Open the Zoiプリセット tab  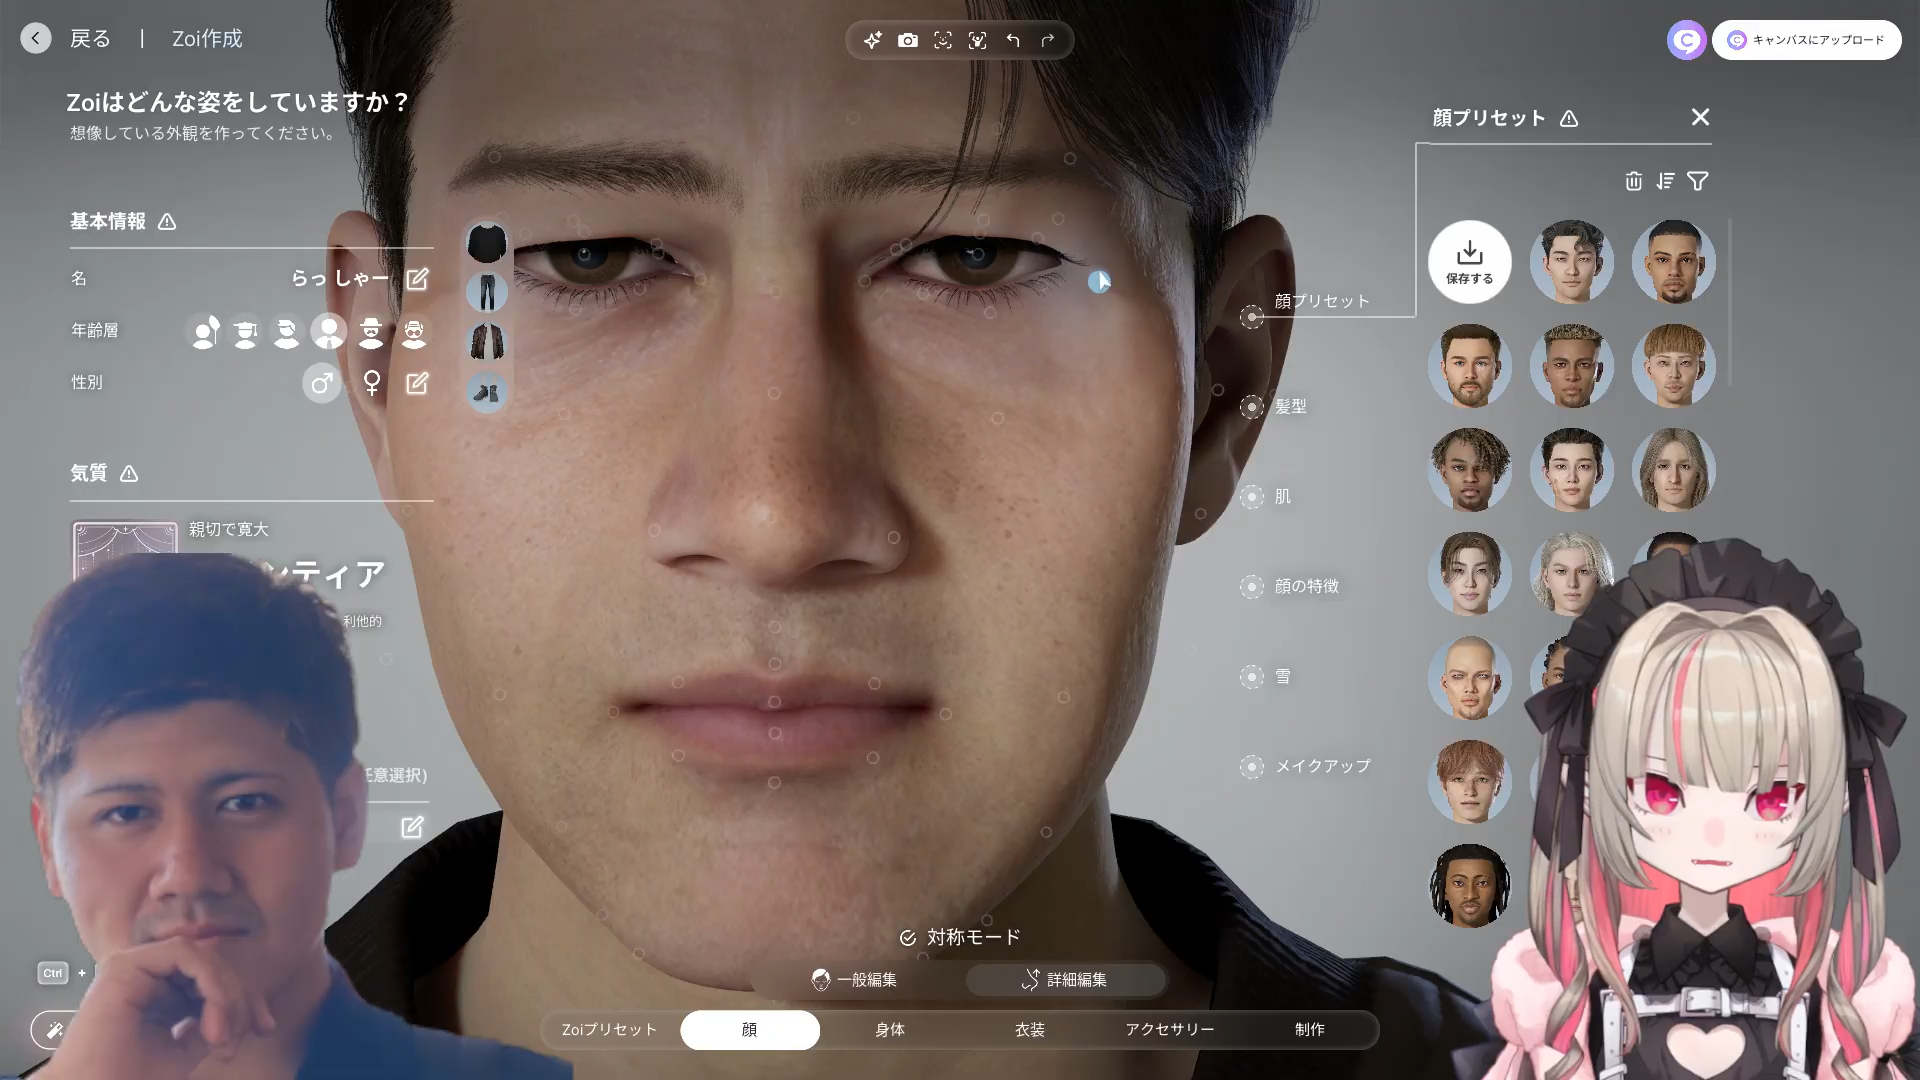(609, 1030)
